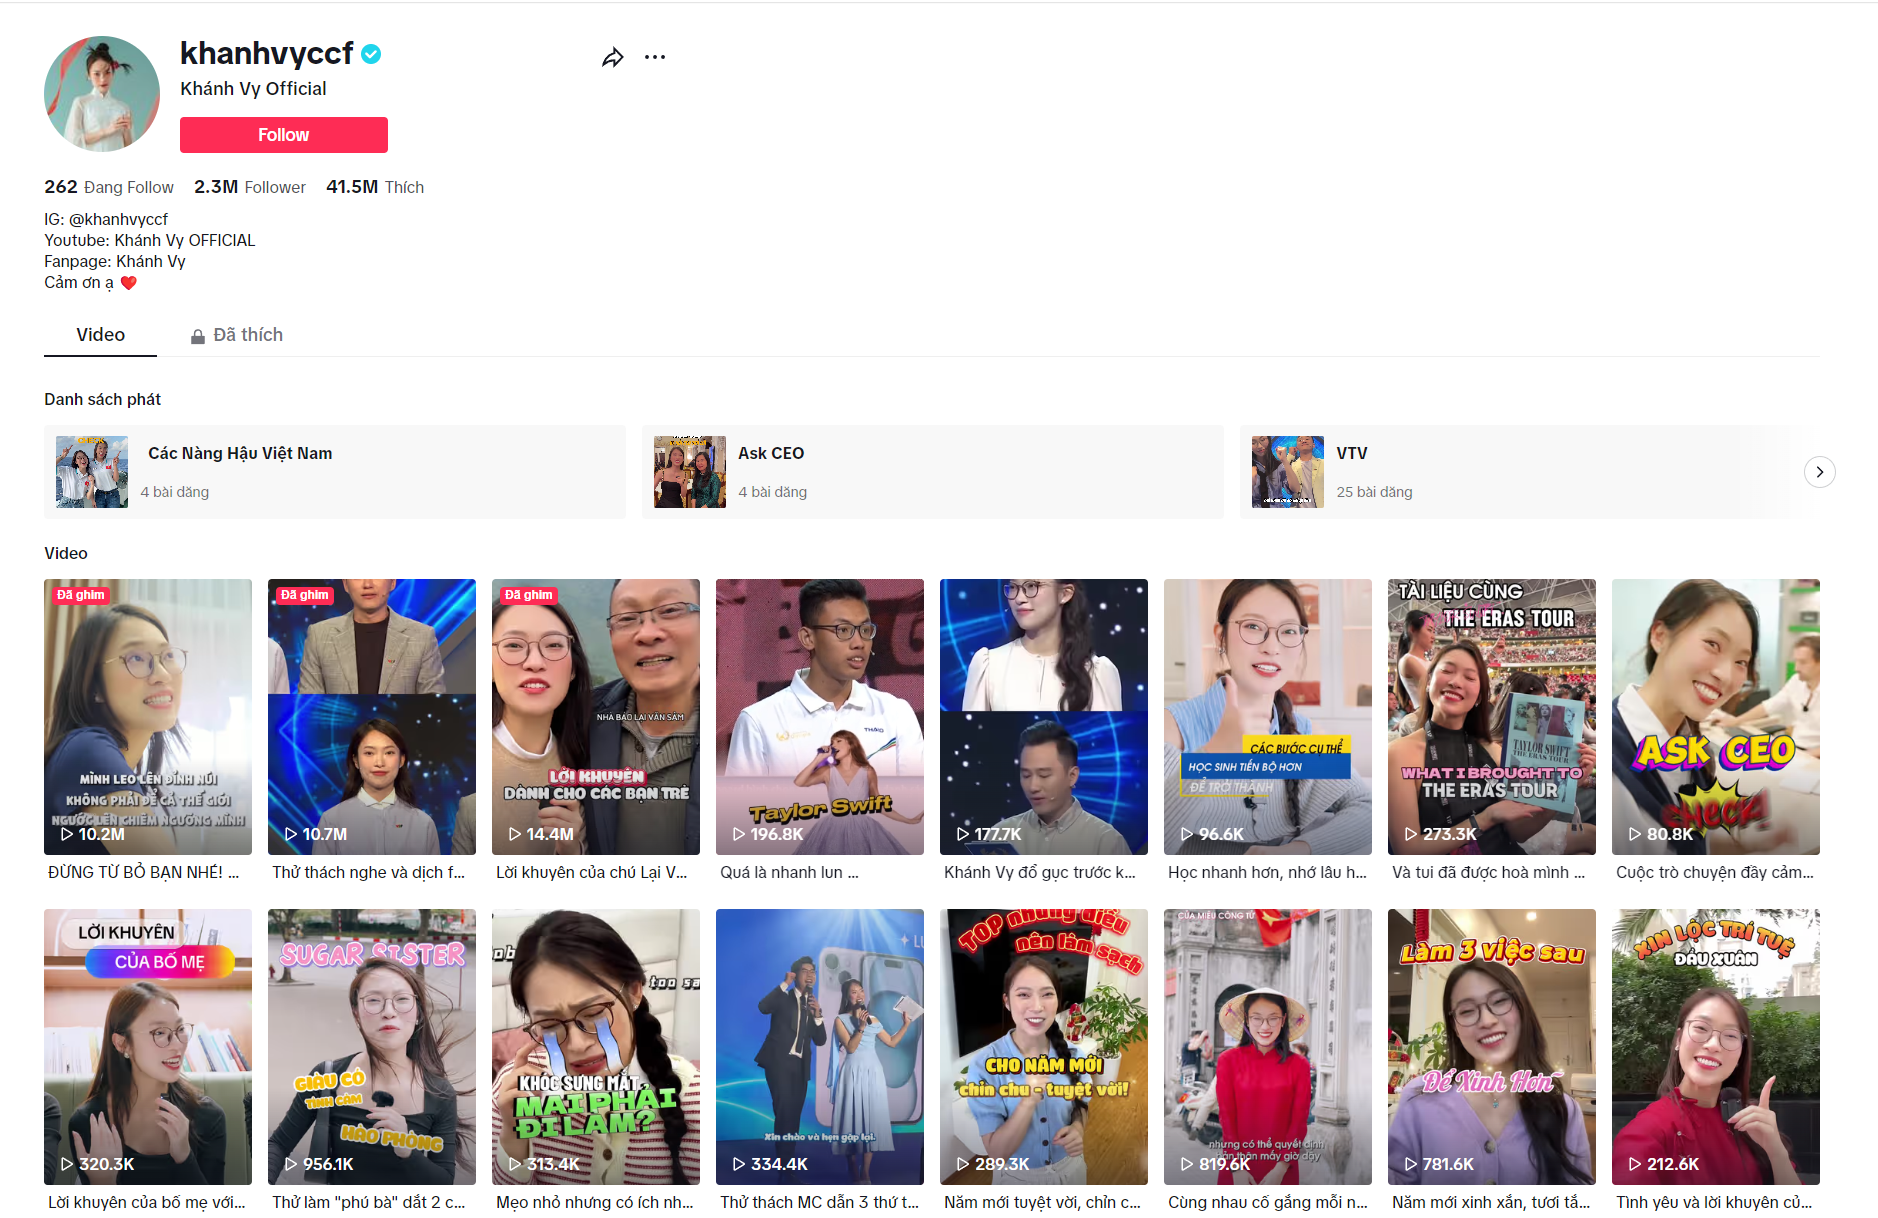This screenshot has height=1218, width=1878.
Task: Click play count icon on 10.2M video
Action: pyautogui.click(x=67, y=834)
